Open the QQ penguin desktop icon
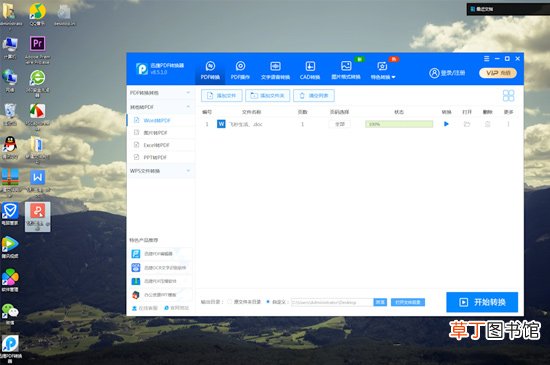Viewport: 550px width, 365px height. tap(10, 147)
